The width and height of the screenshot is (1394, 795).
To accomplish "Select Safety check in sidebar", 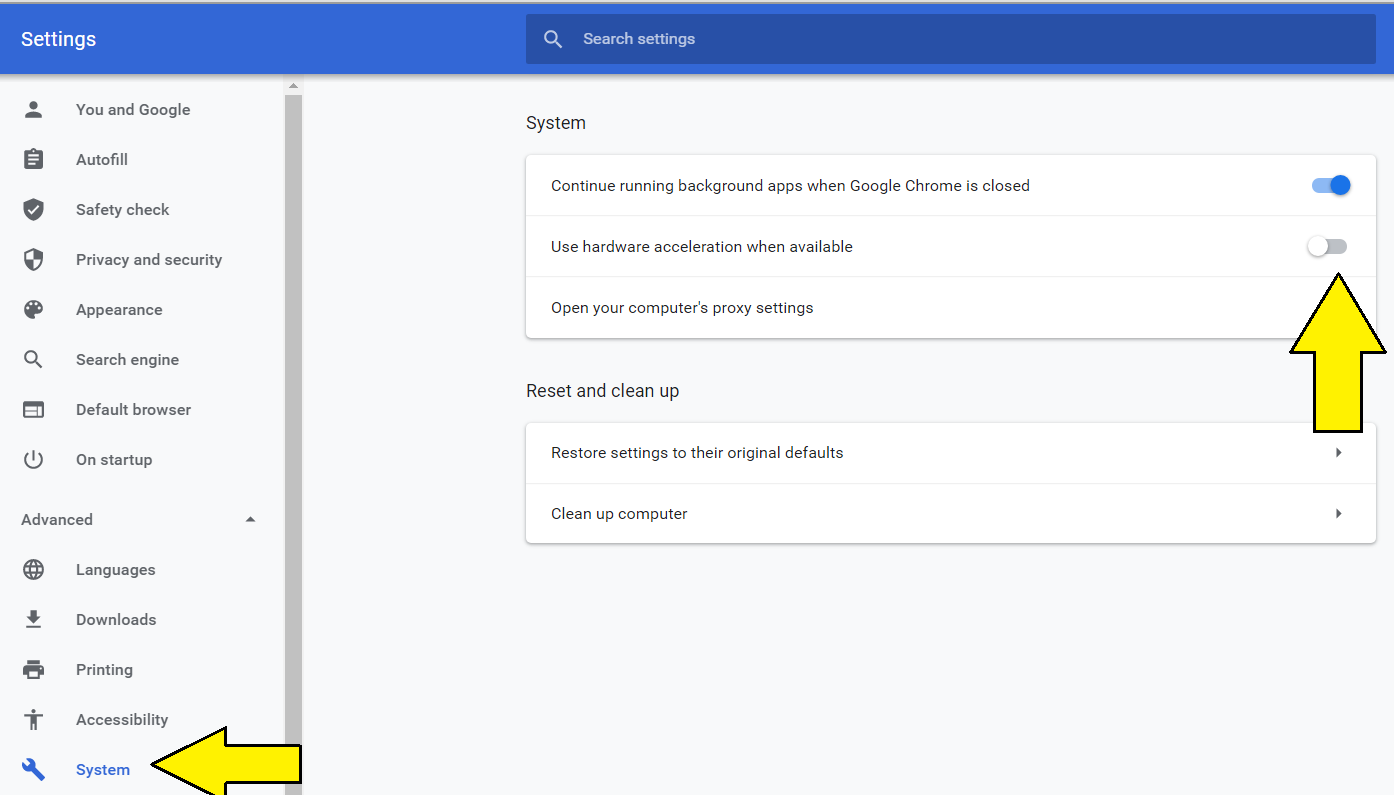I will pos(122,209).
